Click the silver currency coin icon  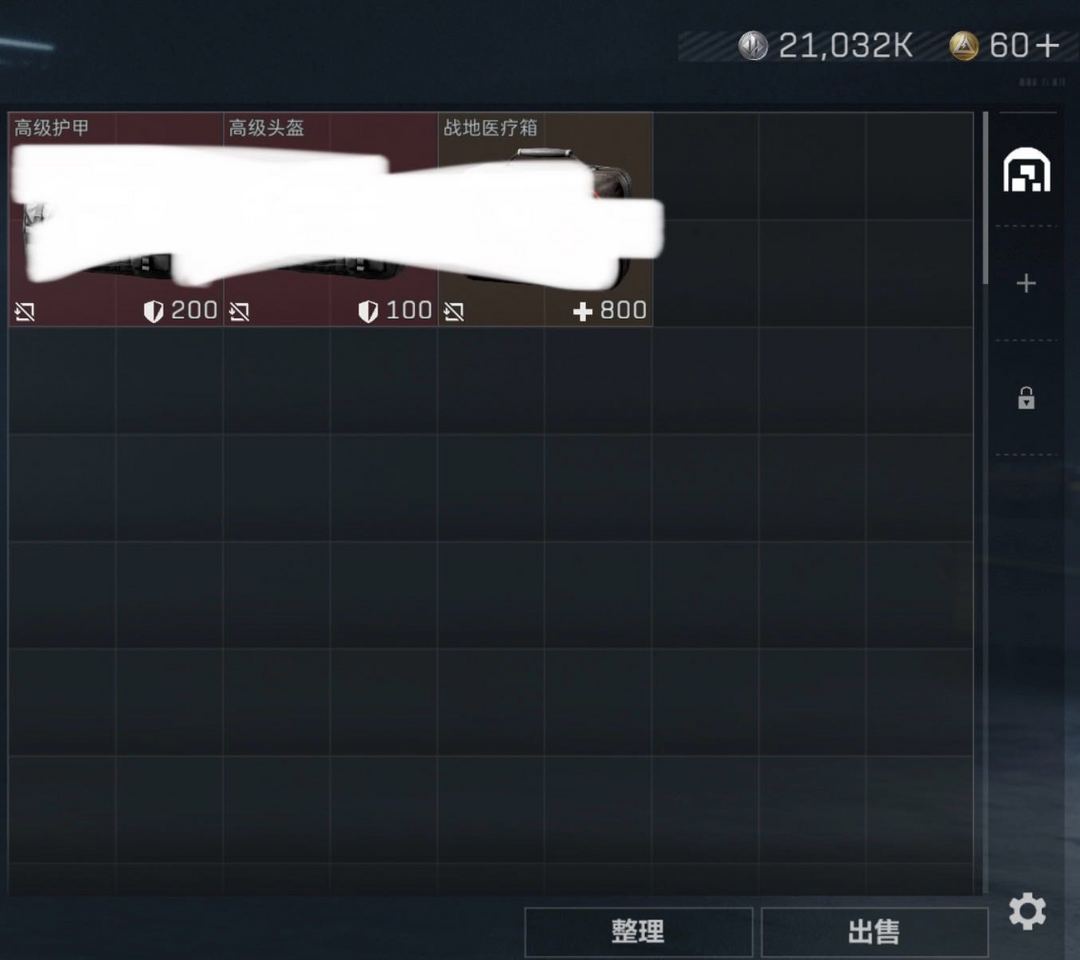click(x=753, y=46)
